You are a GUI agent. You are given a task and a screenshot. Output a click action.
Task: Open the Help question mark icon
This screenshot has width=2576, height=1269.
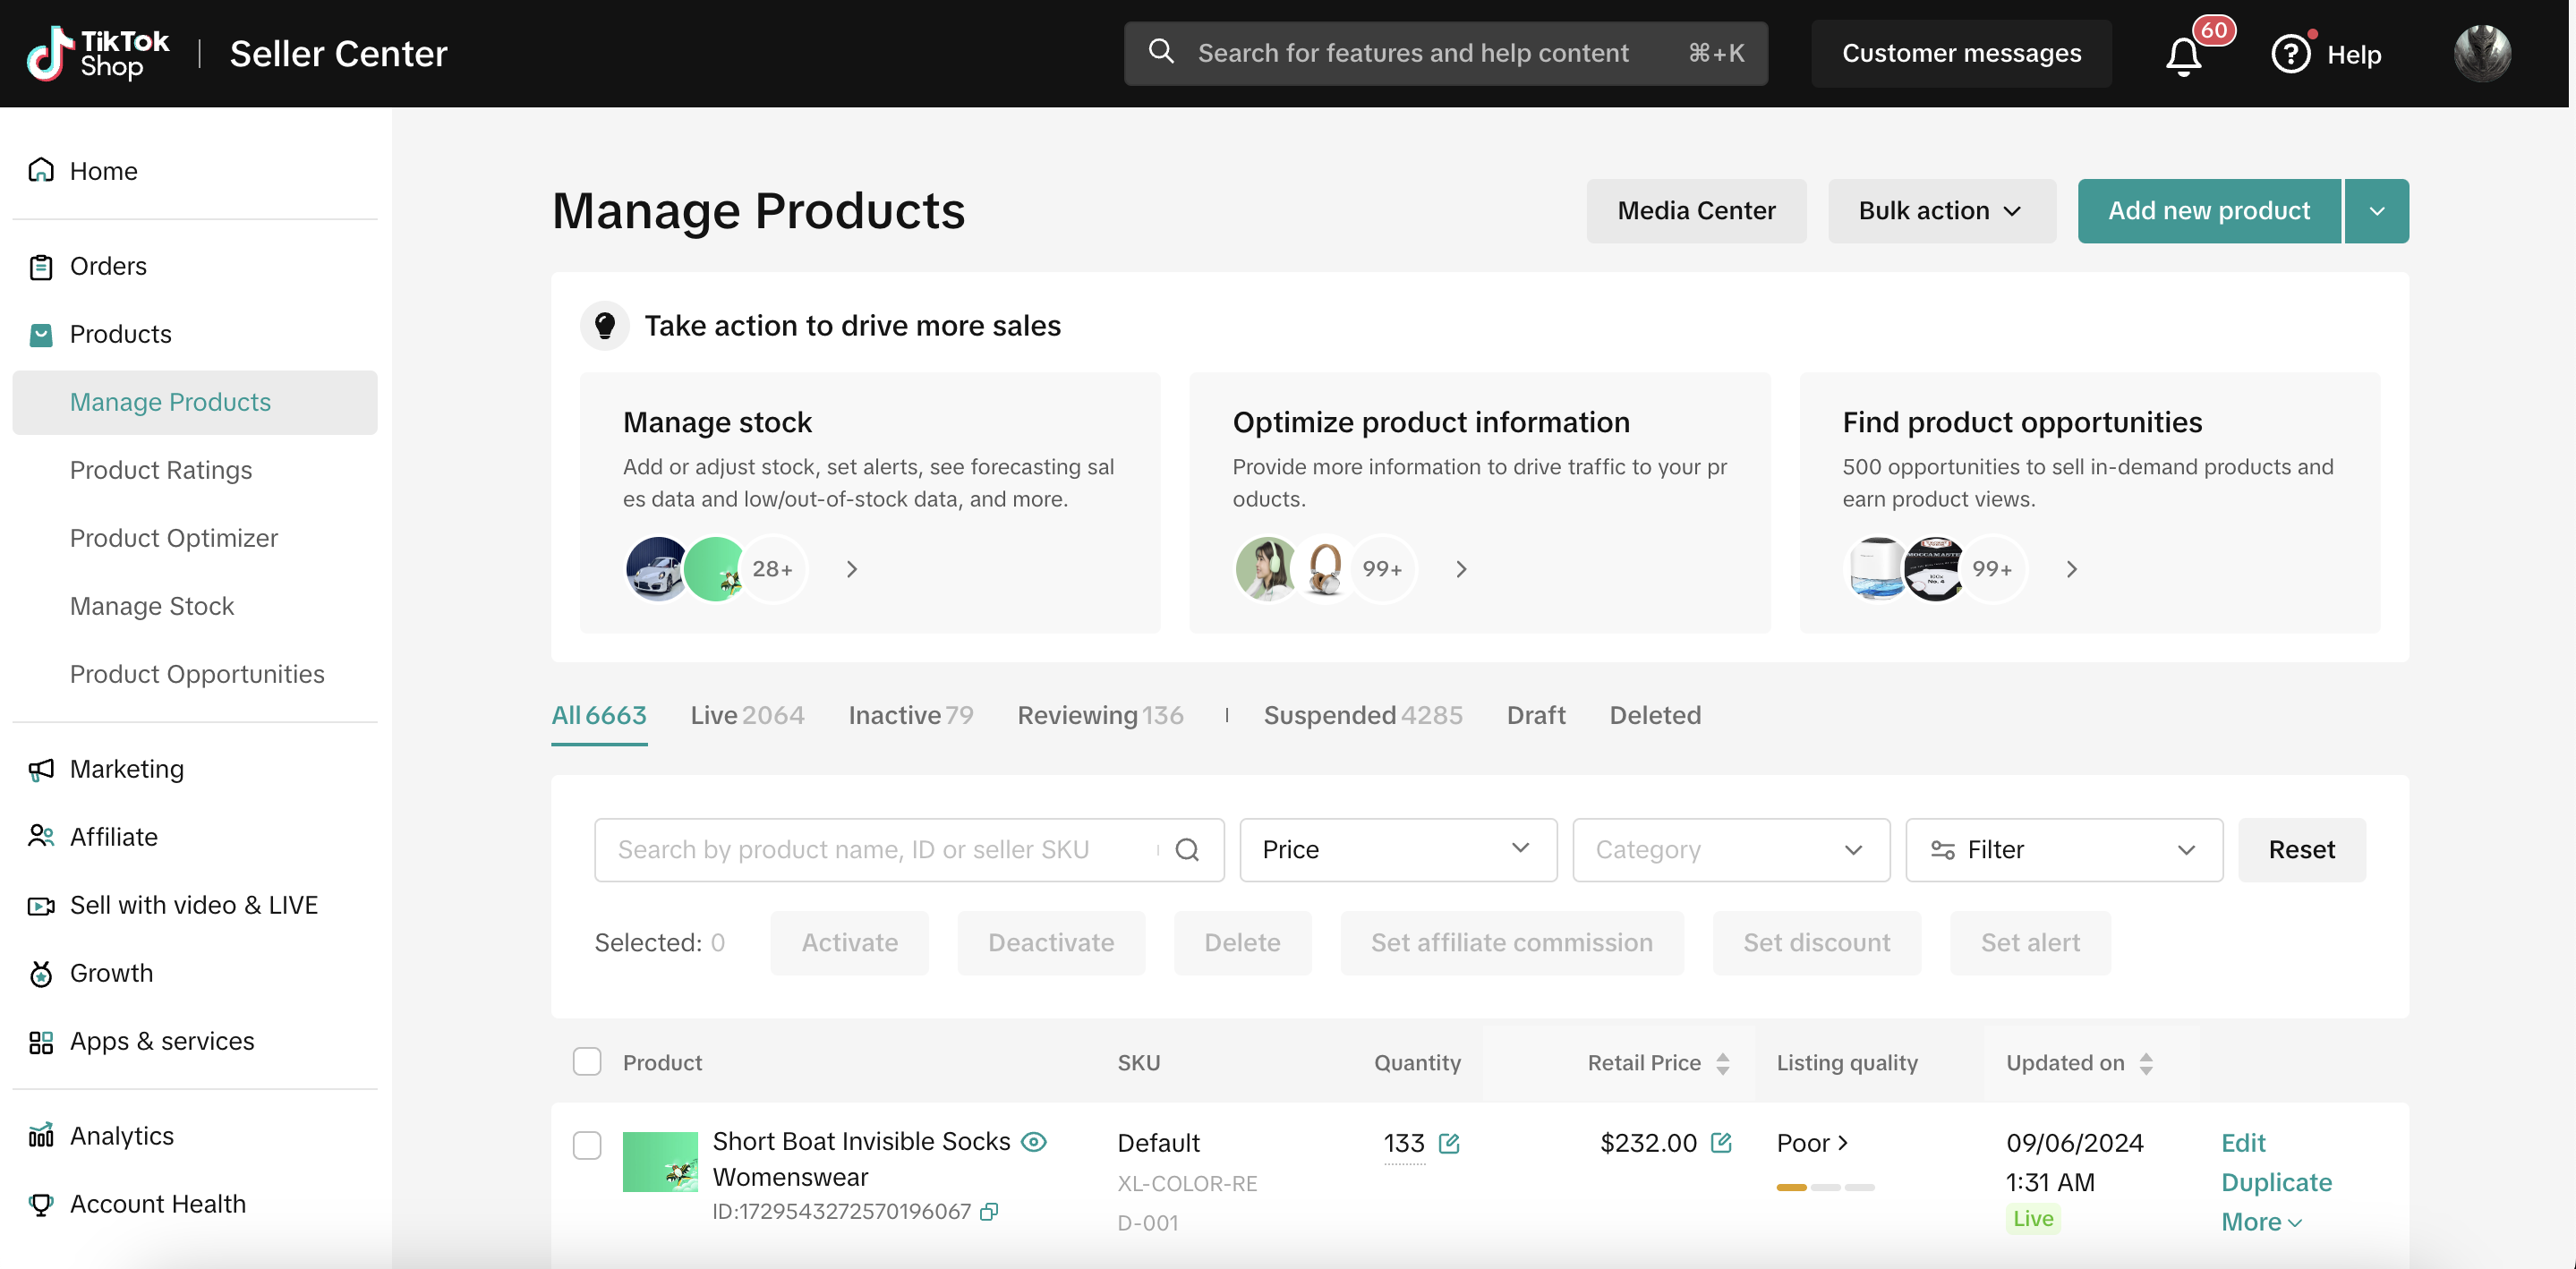coord(2290,54)
